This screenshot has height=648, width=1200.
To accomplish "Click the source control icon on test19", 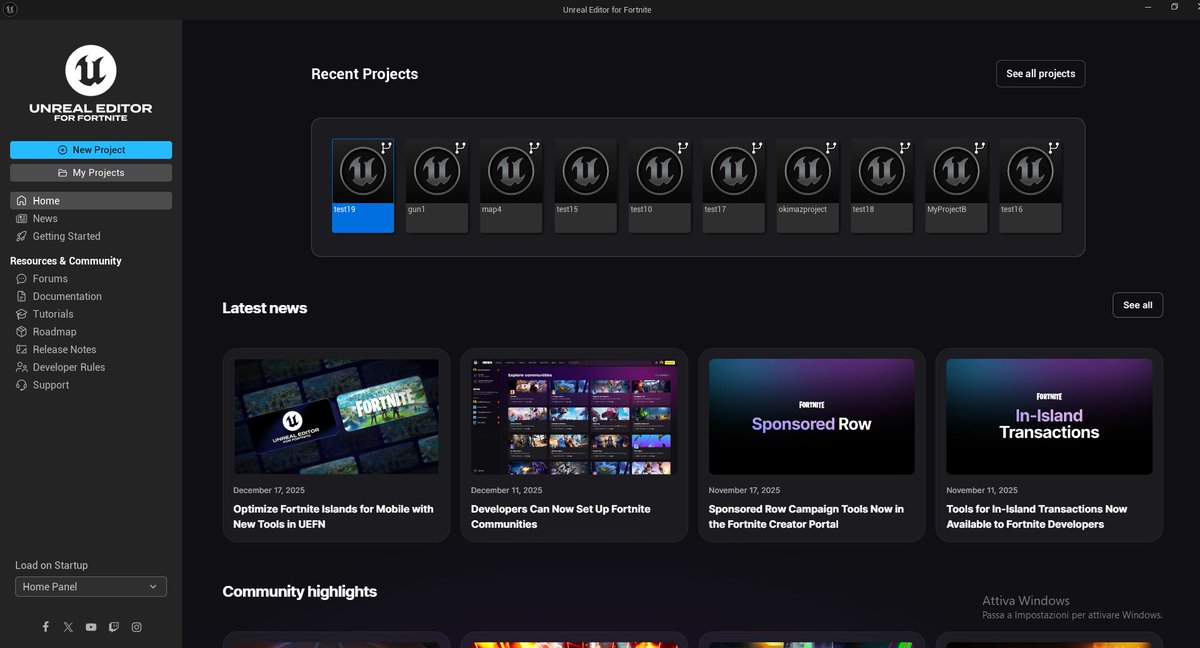I will (386, 147).
